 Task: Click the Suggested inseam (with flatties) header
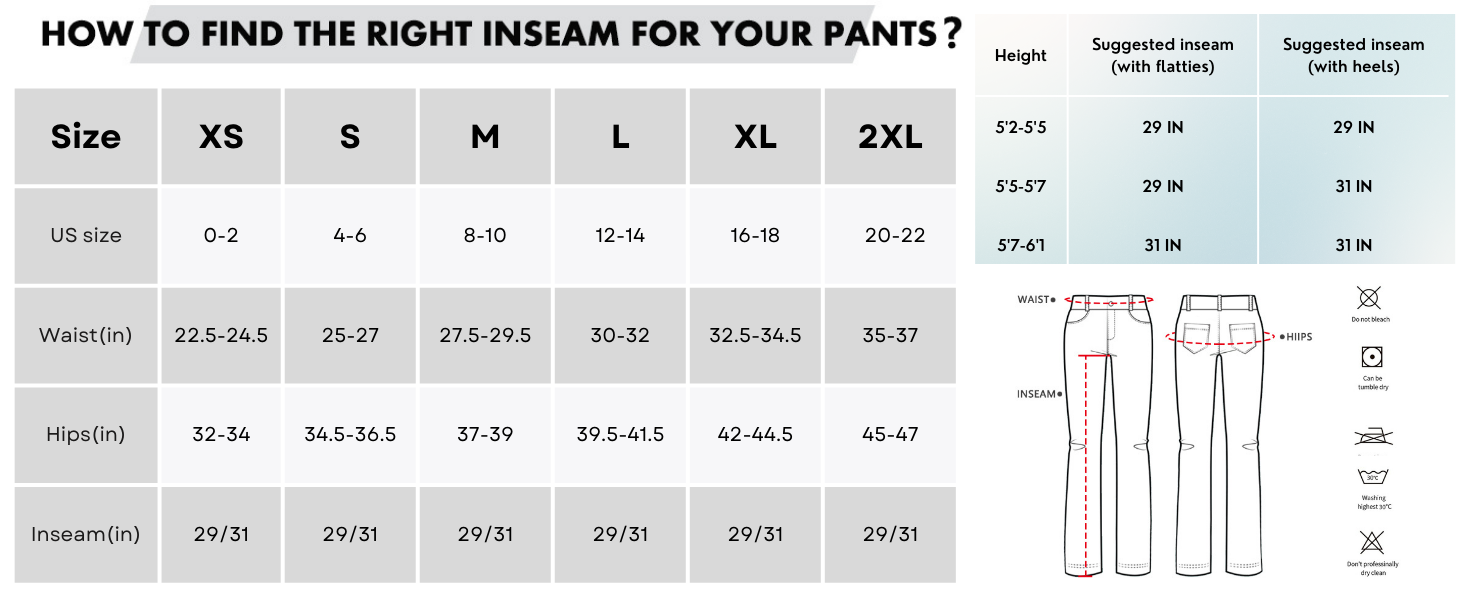1162,56
